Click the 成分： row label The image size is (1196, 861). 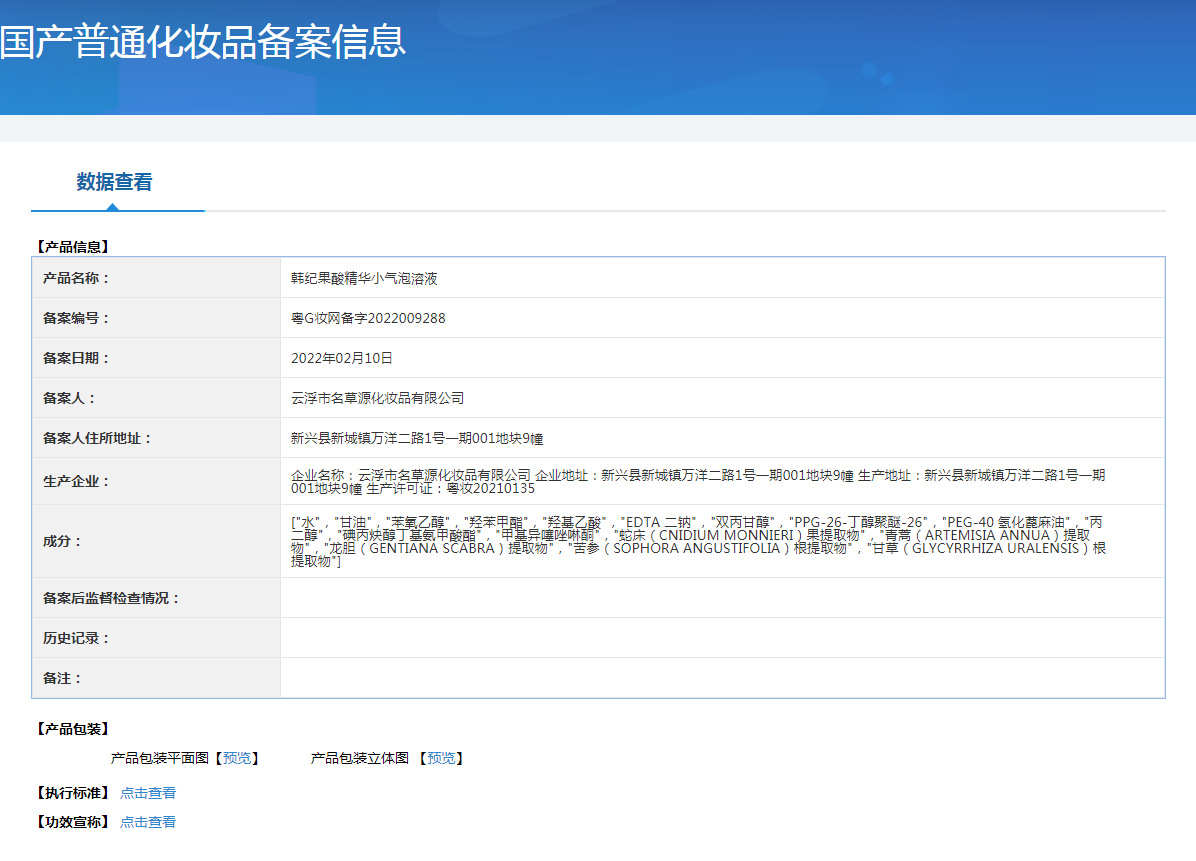pos(63,541)
